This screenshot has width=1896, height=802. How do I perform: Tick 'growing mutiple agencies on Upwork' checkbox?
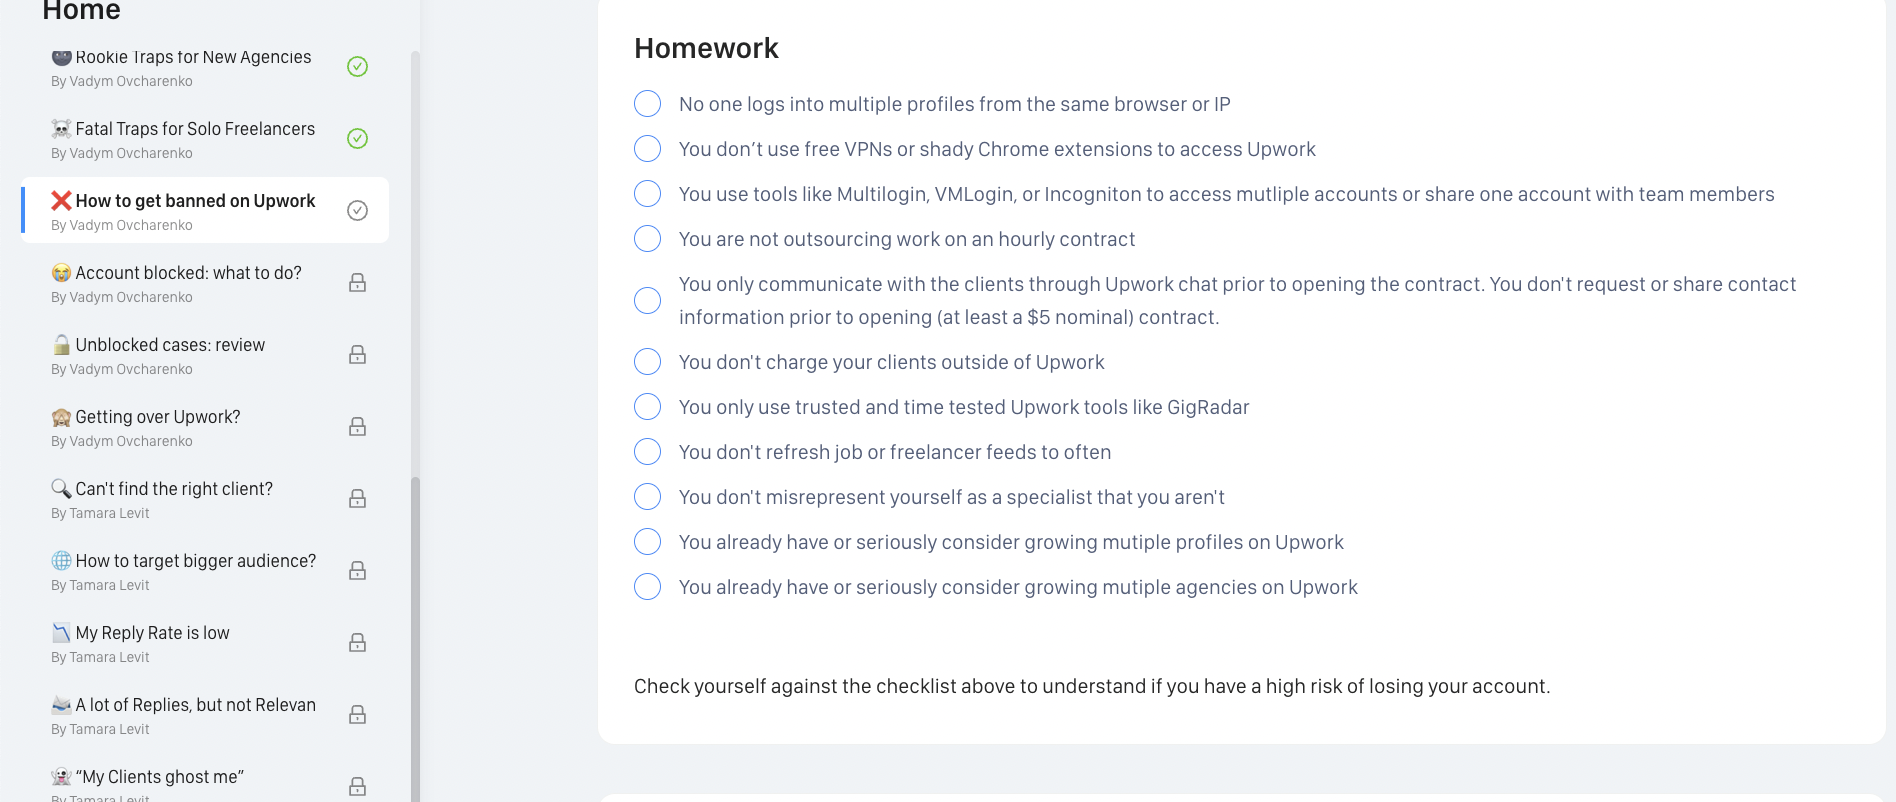coord(648,587)
